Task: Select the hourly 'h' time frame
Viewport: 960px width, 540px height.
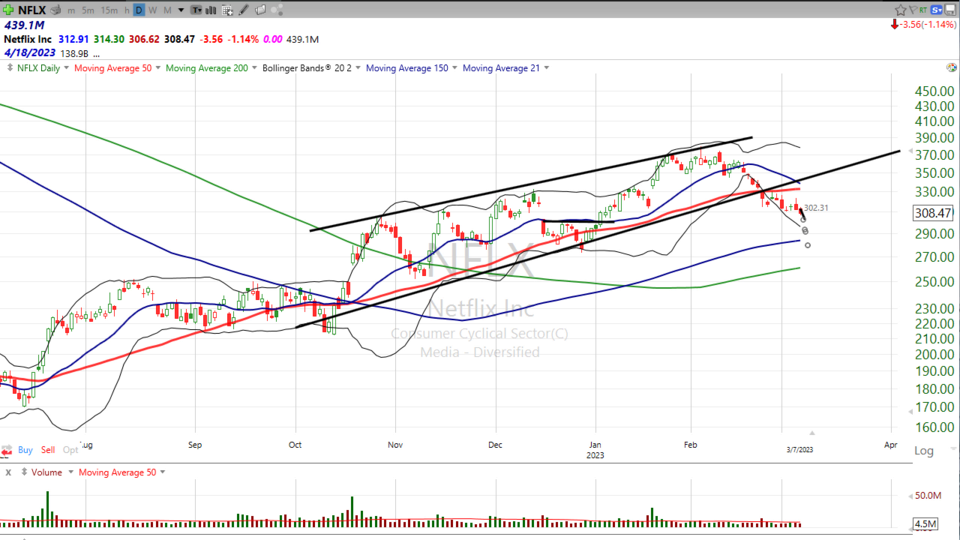Action: (127, 10)
